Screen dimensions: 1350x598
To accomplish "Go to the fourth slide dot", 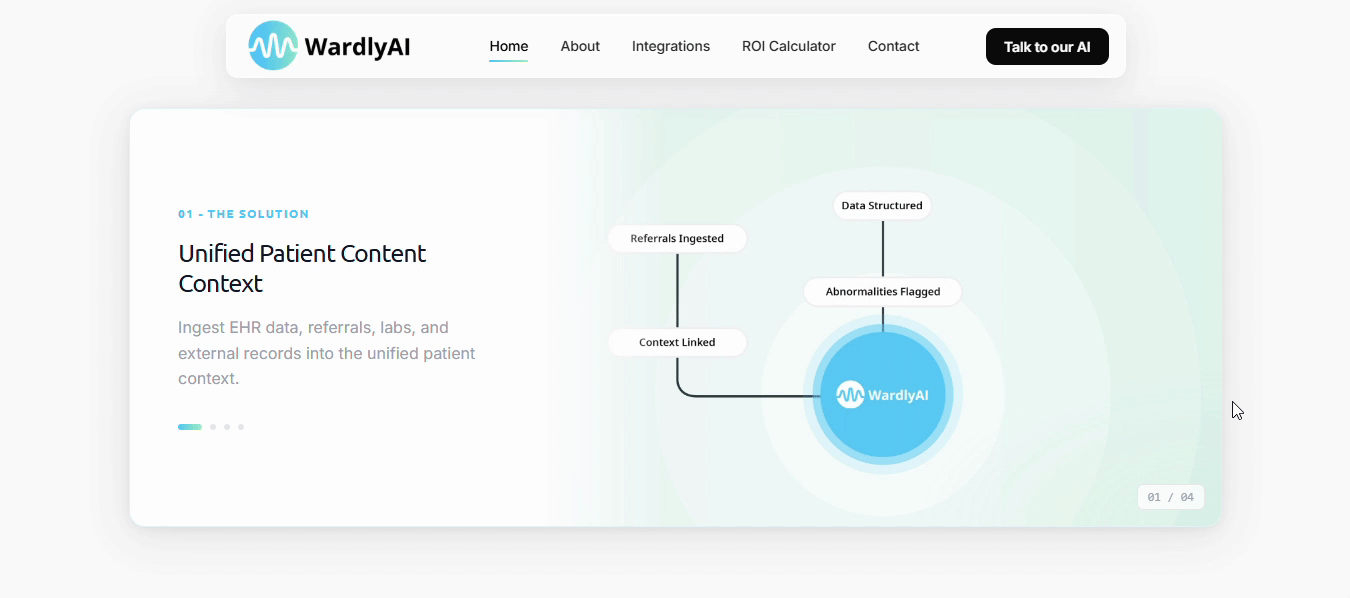I will tap(241, 427).
